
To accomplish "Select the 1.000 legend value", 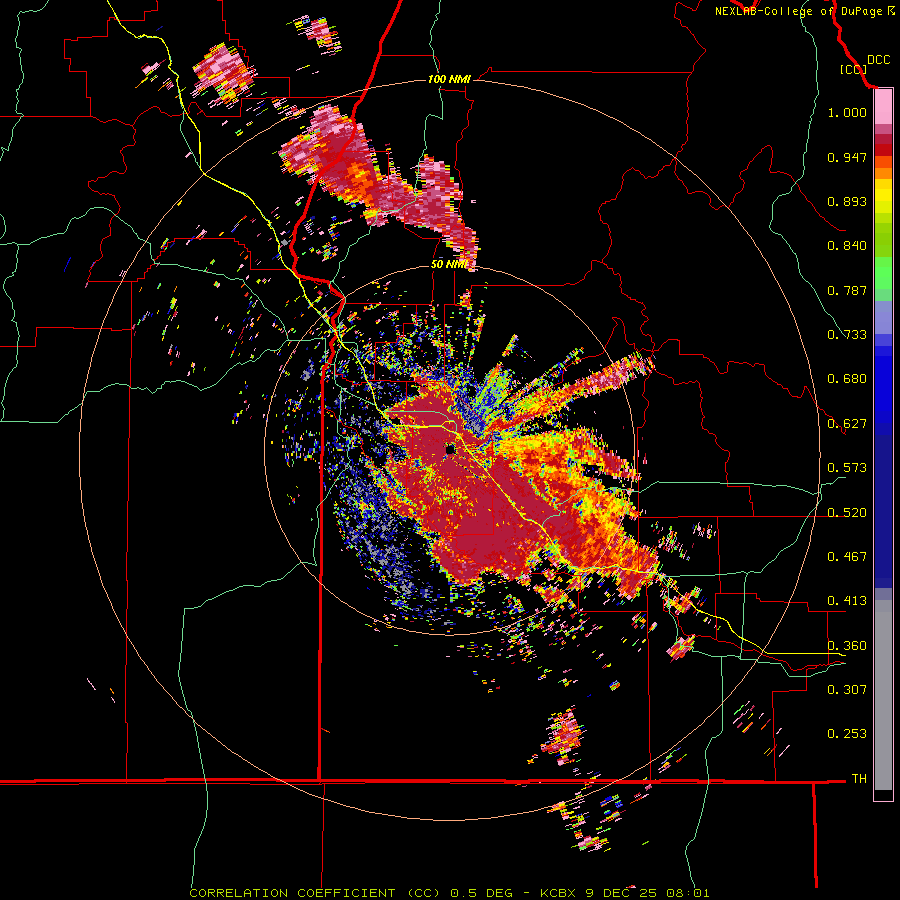I will [x=847, y=112].
